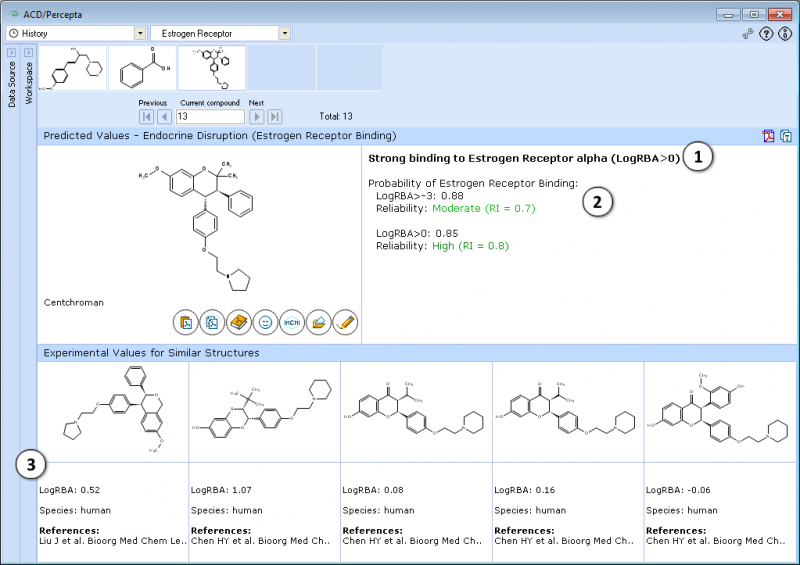800x565 pixels.
Task: Open the wrench settings icon
Action: click(747, 34)
